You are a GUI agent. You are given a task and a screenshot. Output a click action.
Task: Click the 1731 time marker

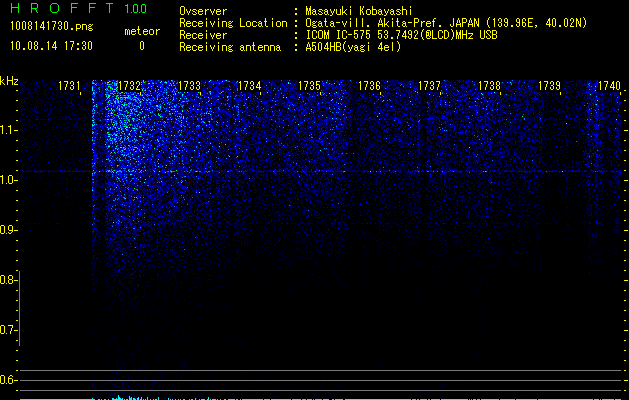tap(69, 86)
